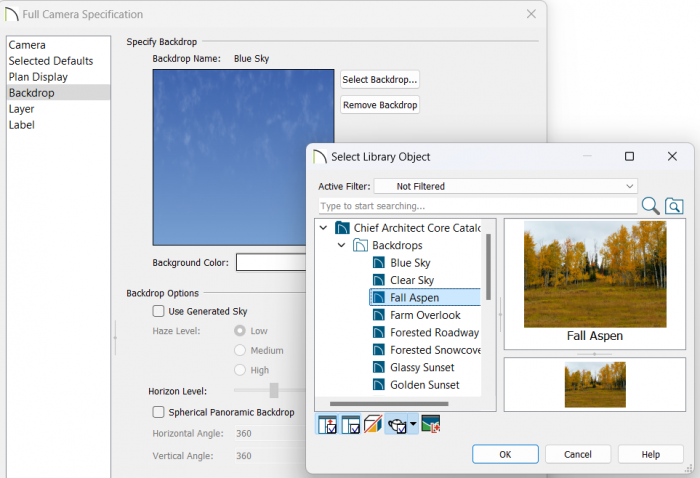The image size is (700, 478).
Task: Close the Select Library Object dialog
Action: click(x=672, y=156)
